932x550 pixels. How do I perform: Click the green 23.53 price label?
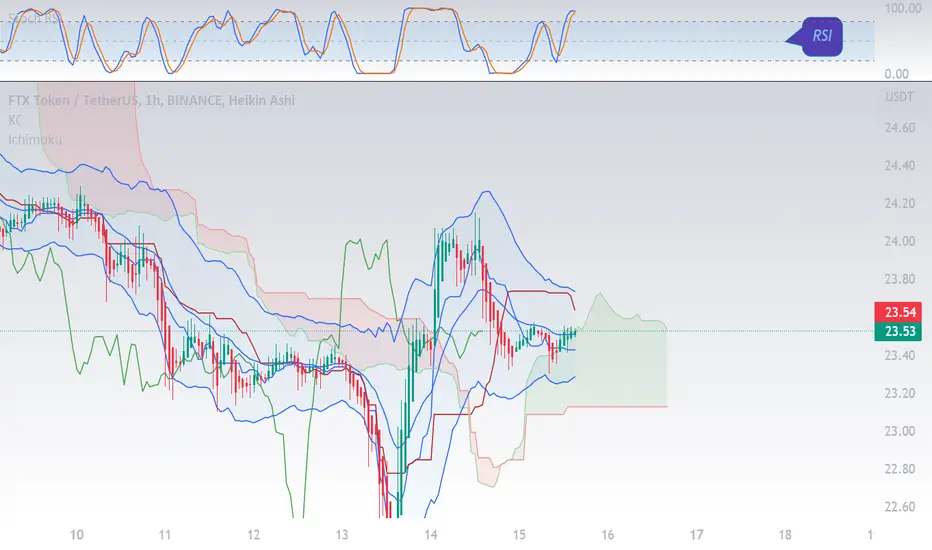(x=898, y=331)
